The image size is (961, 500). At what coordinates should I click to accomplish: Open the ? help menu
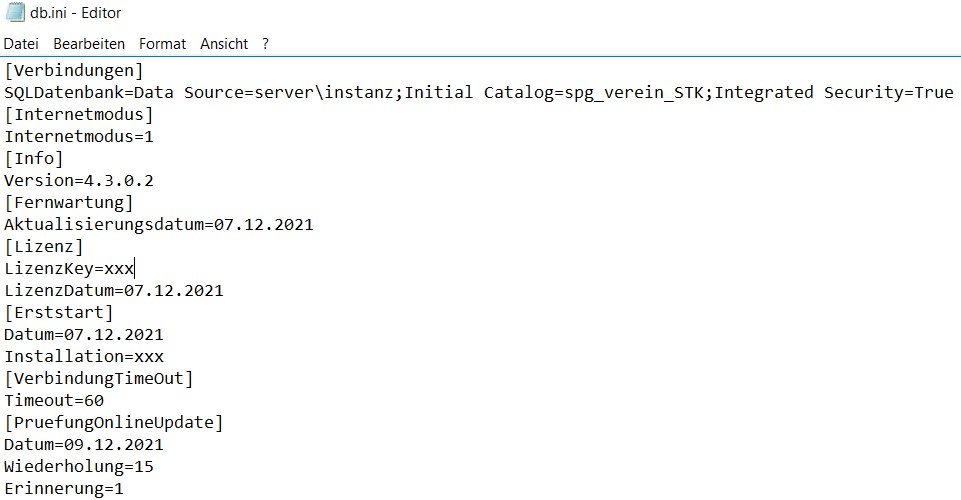pyautogui.click(x=265, y=44)
